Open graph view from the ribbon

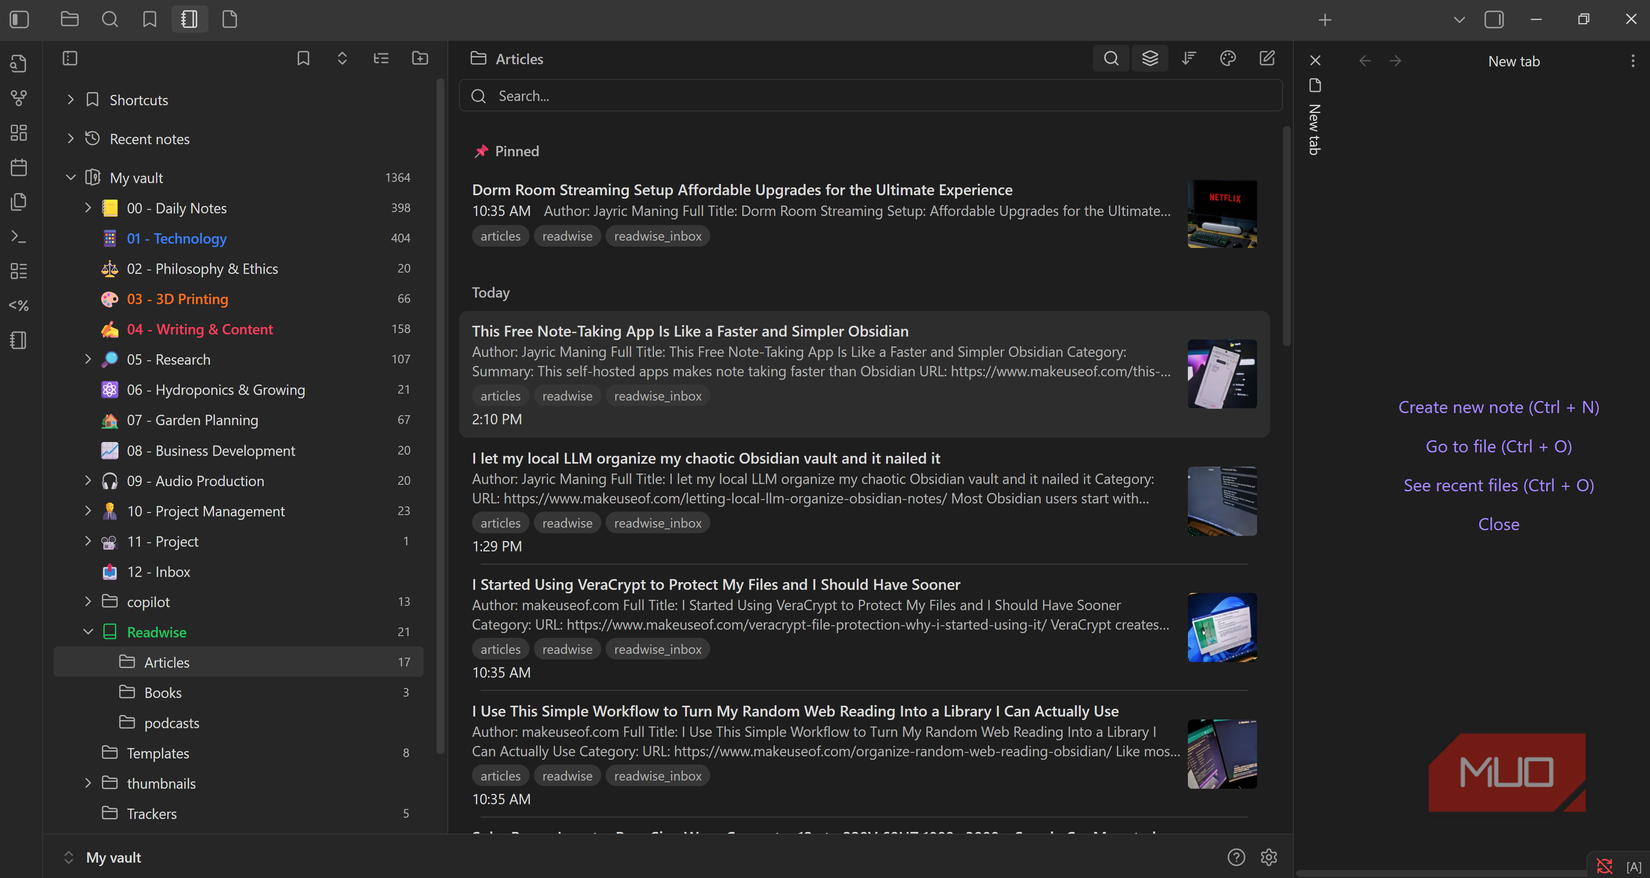(19, 98)
